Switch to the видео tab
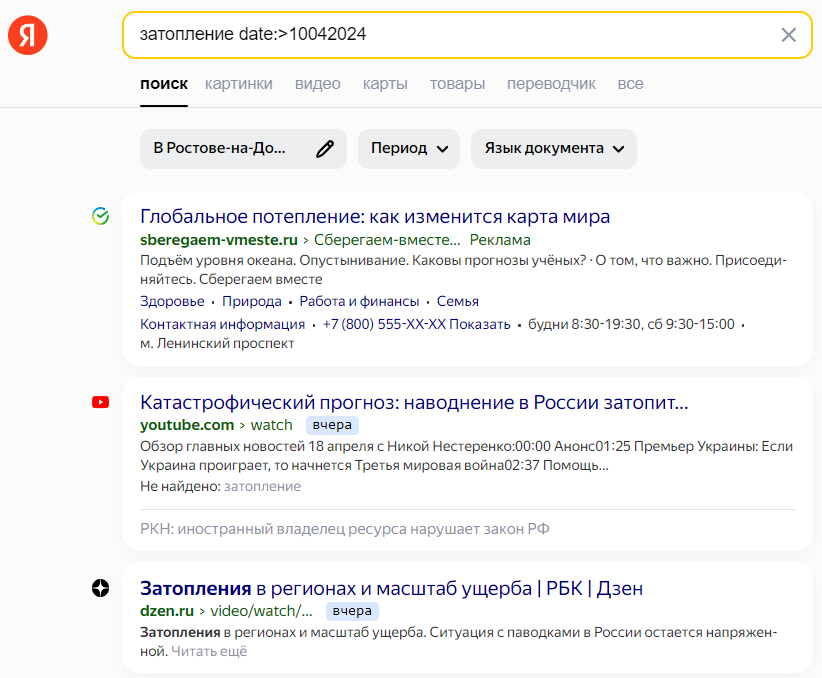The image size is (822, 678). tap(318, 84)
